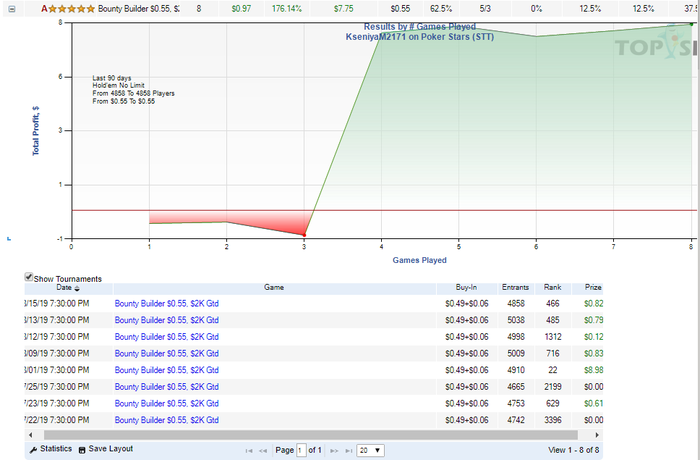The height and width of the screenshot is (460, 700).
Task: Click the $0.97 value in top row
Action: point(241,9)
